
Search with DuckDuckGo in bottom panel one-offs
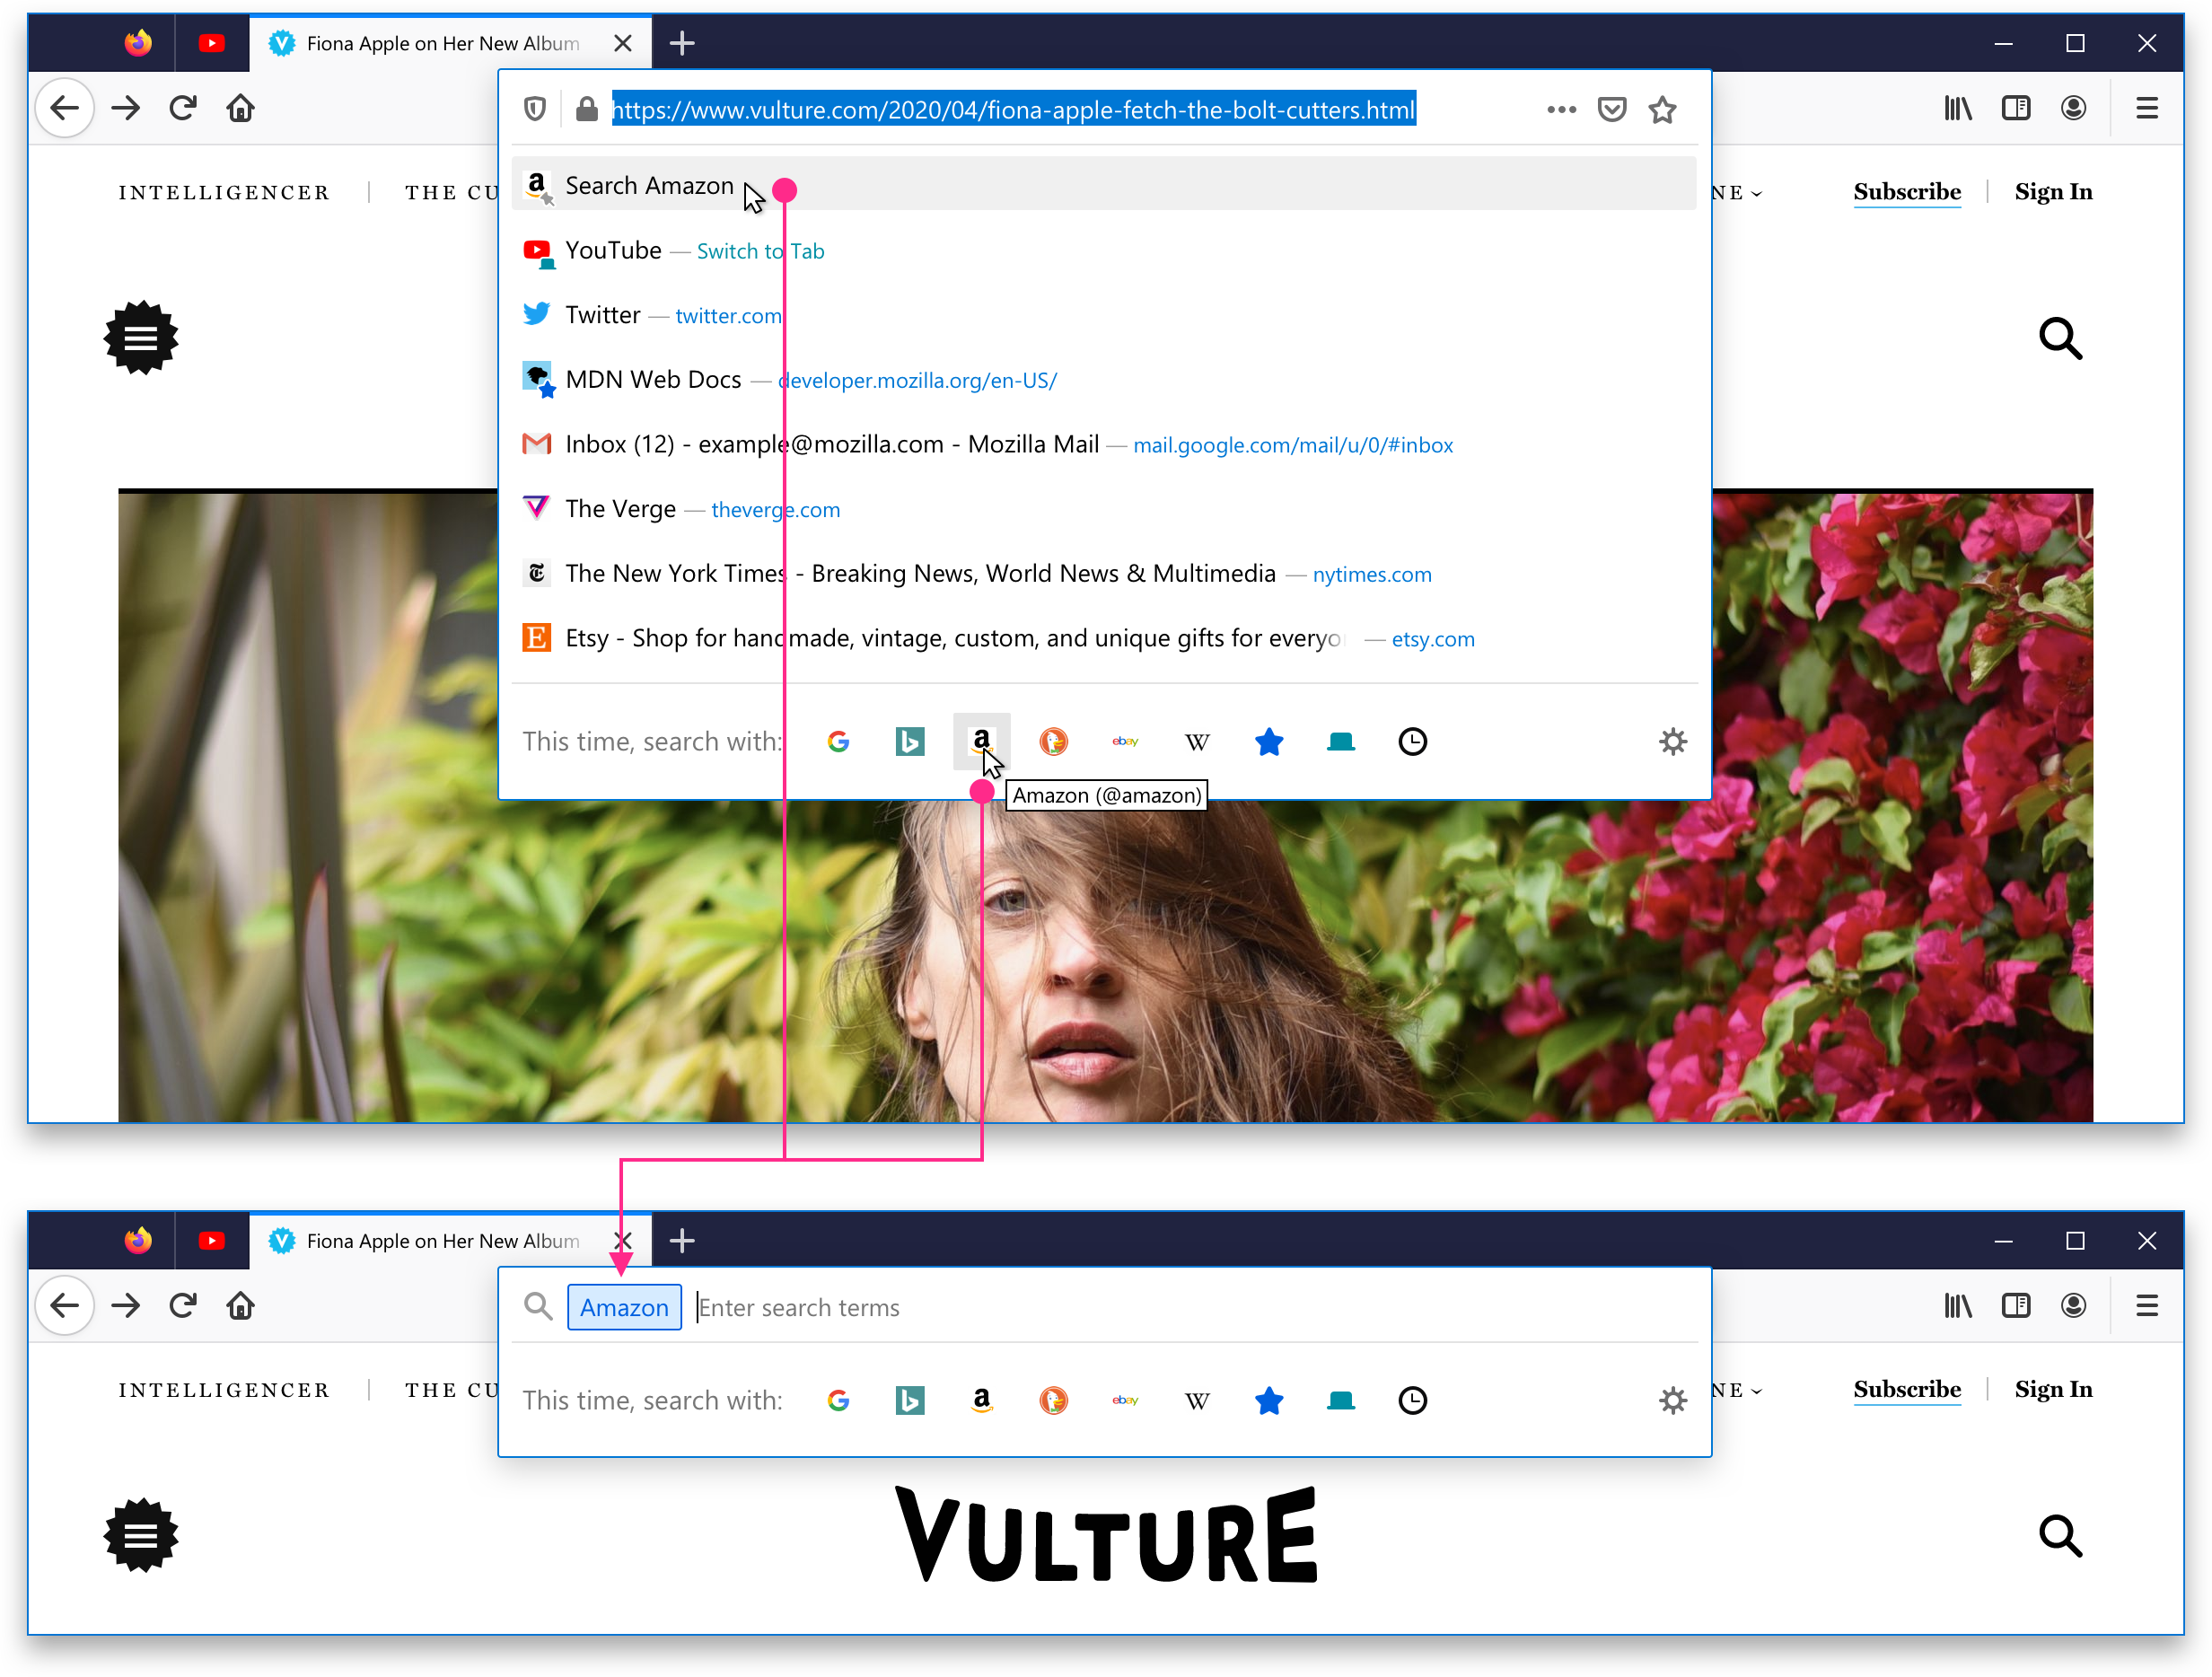(x=1054, y=1401)
